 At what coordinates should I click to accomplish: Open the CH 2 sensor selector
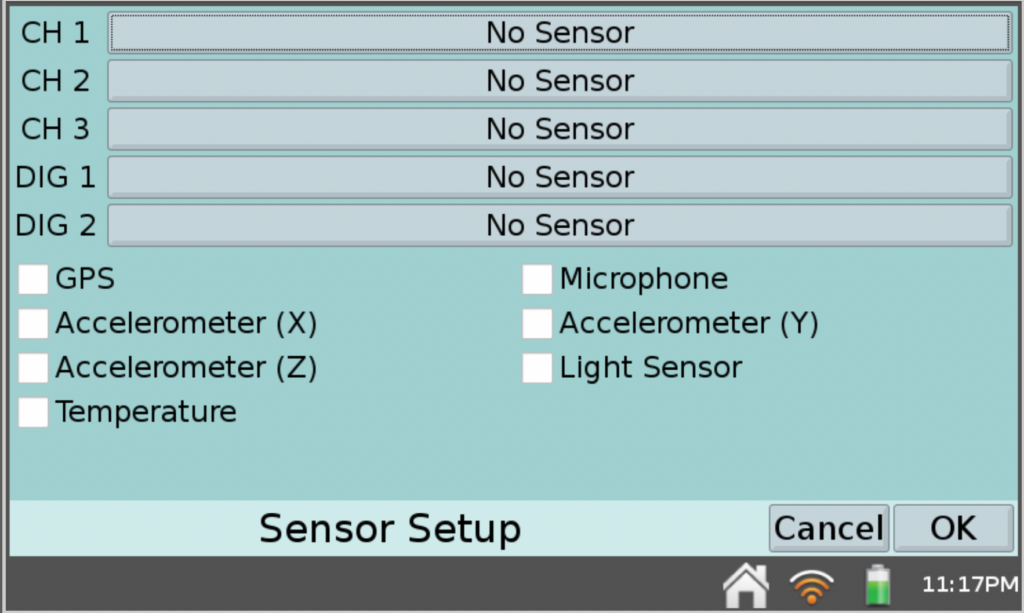560,81
